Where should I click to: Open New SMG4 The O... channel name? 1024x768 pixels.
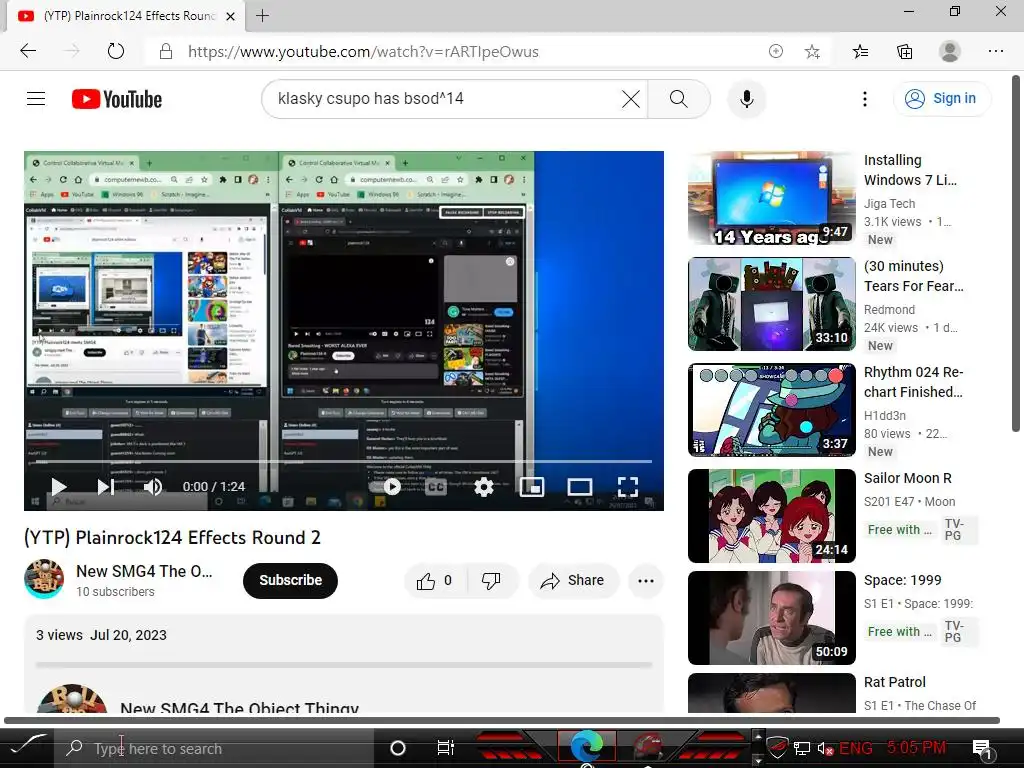144,571
